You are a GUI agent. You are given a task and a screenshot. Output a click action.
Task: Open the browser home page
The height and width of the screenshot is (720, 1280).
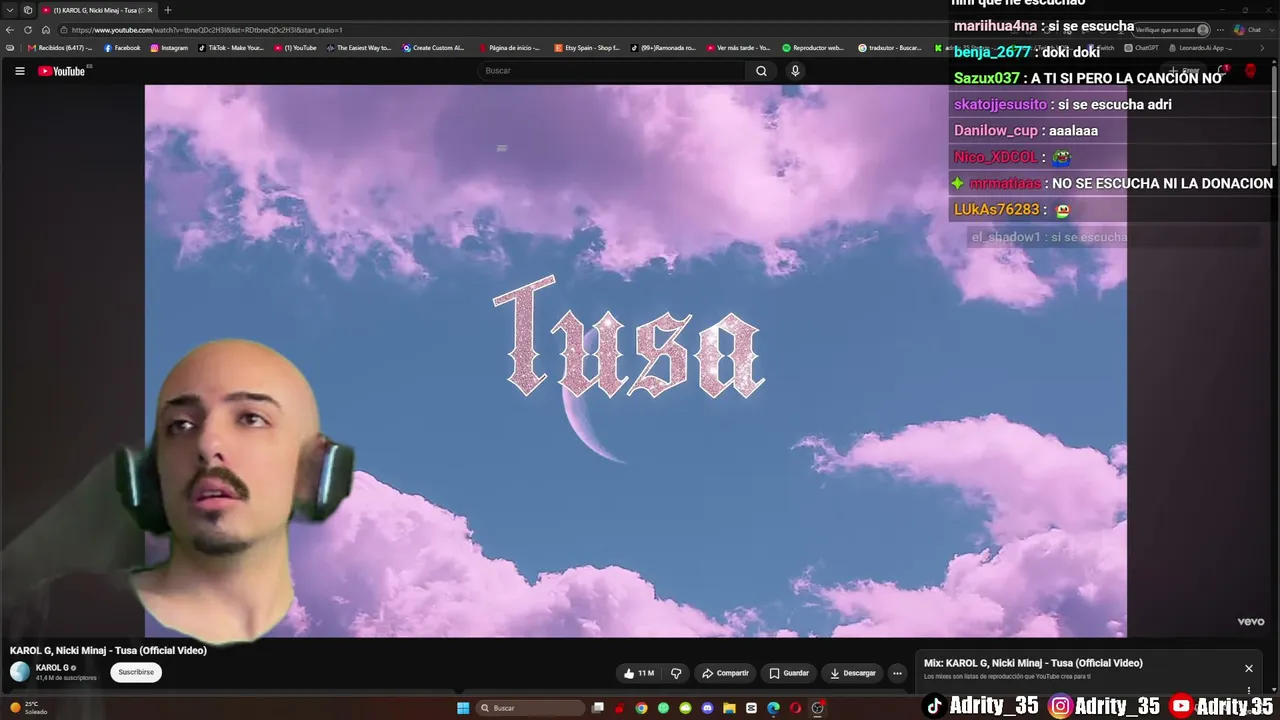click(45, 30)
